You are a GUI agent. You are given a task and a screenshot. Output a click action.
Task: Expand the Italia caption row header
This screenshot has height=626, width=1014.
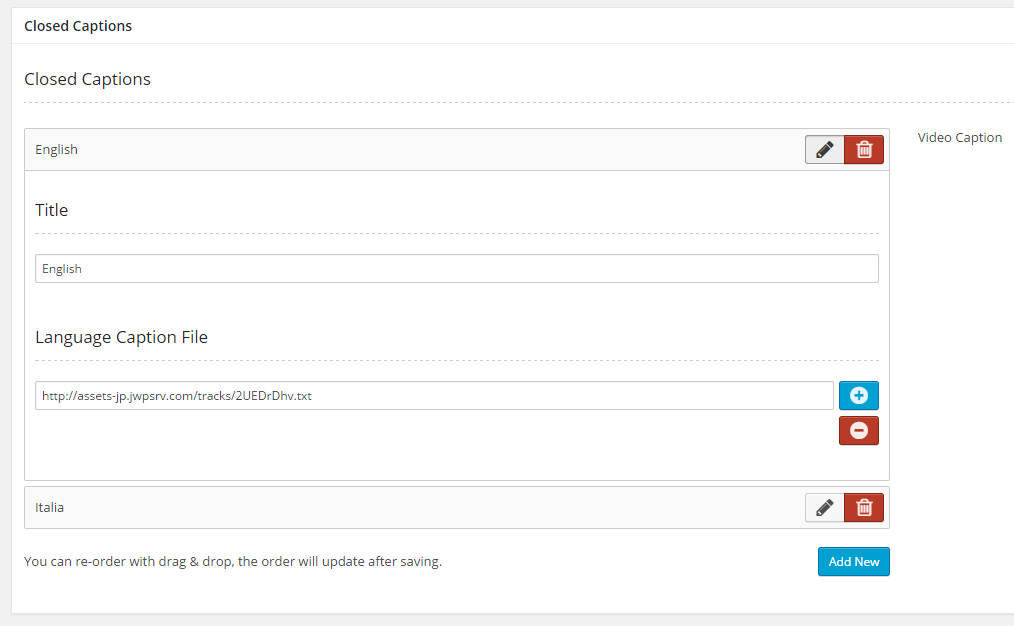click(400, 508)
